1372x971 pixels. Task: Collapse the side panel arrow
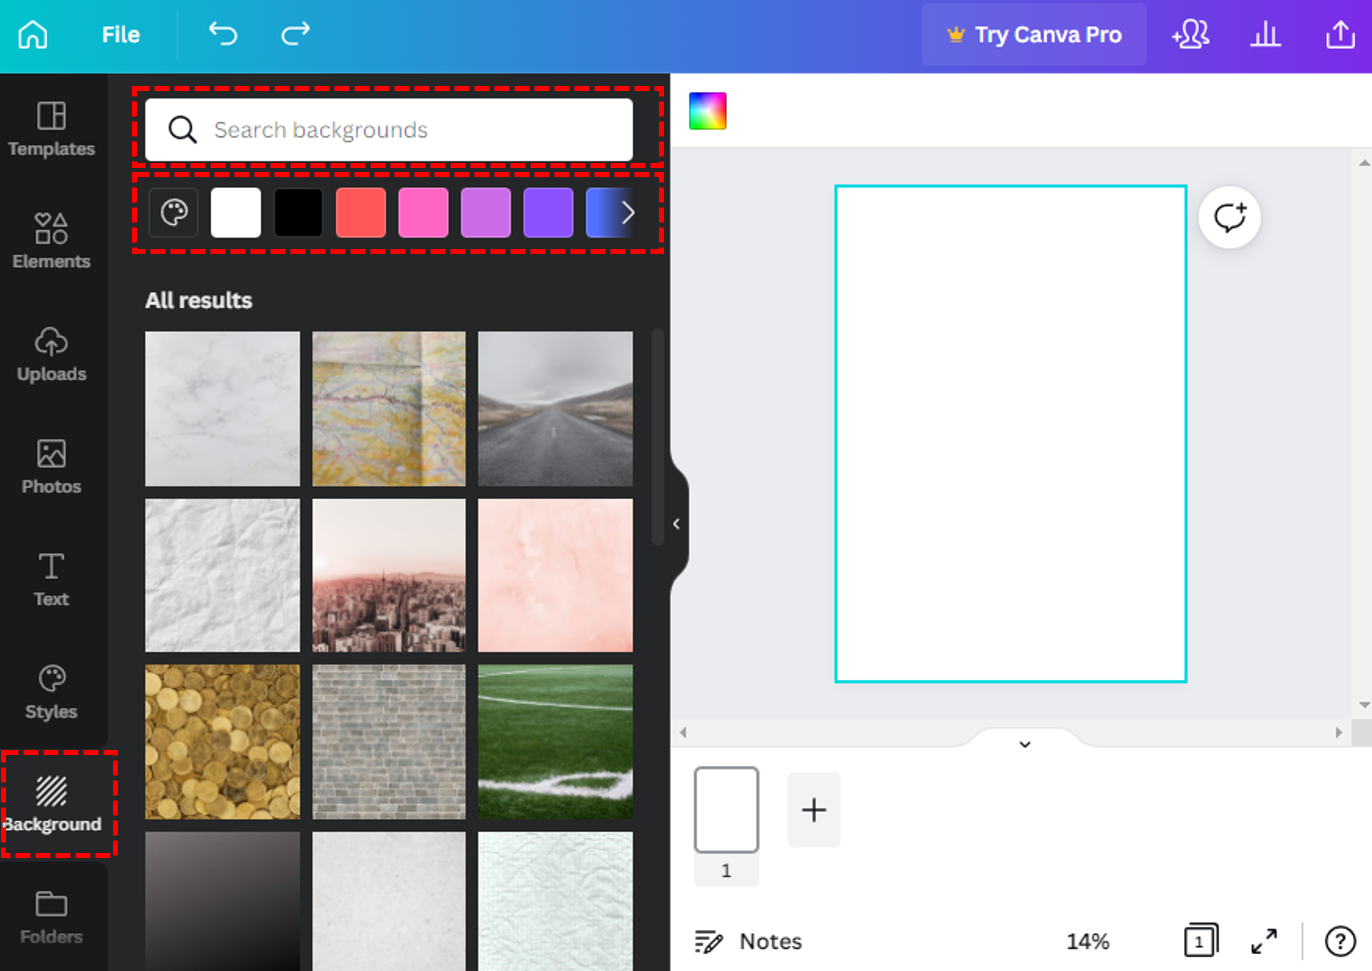pos(677,524)
